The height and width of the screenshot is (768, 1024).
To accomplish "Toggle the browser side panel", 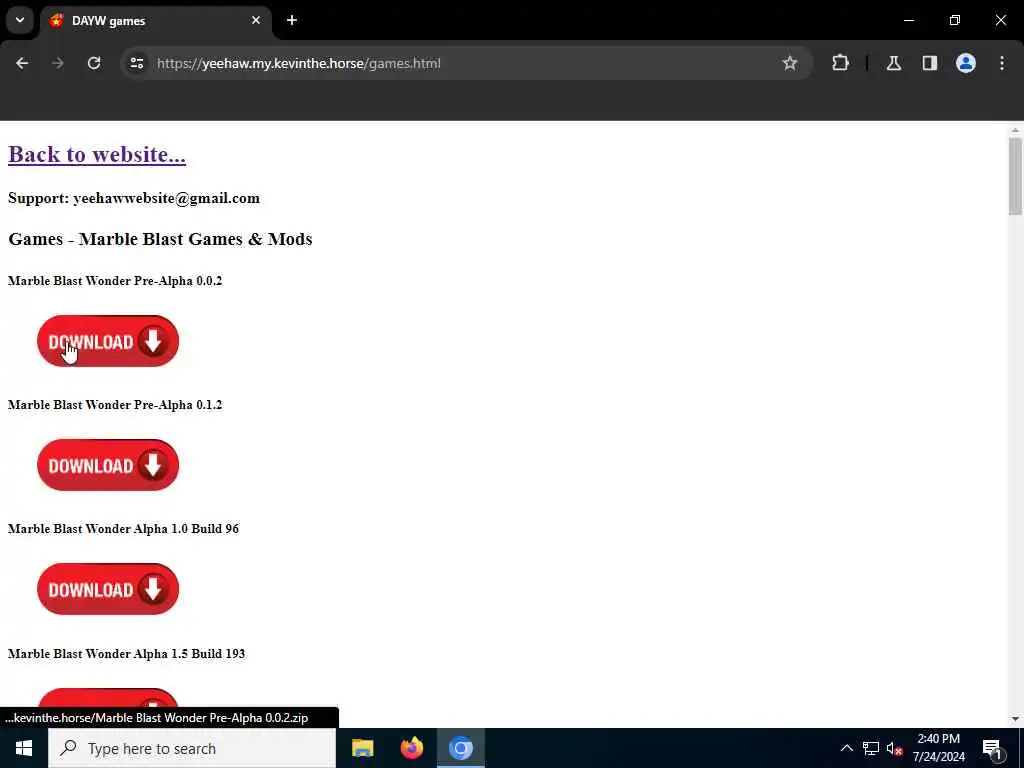I will click(x=929, y=63).
